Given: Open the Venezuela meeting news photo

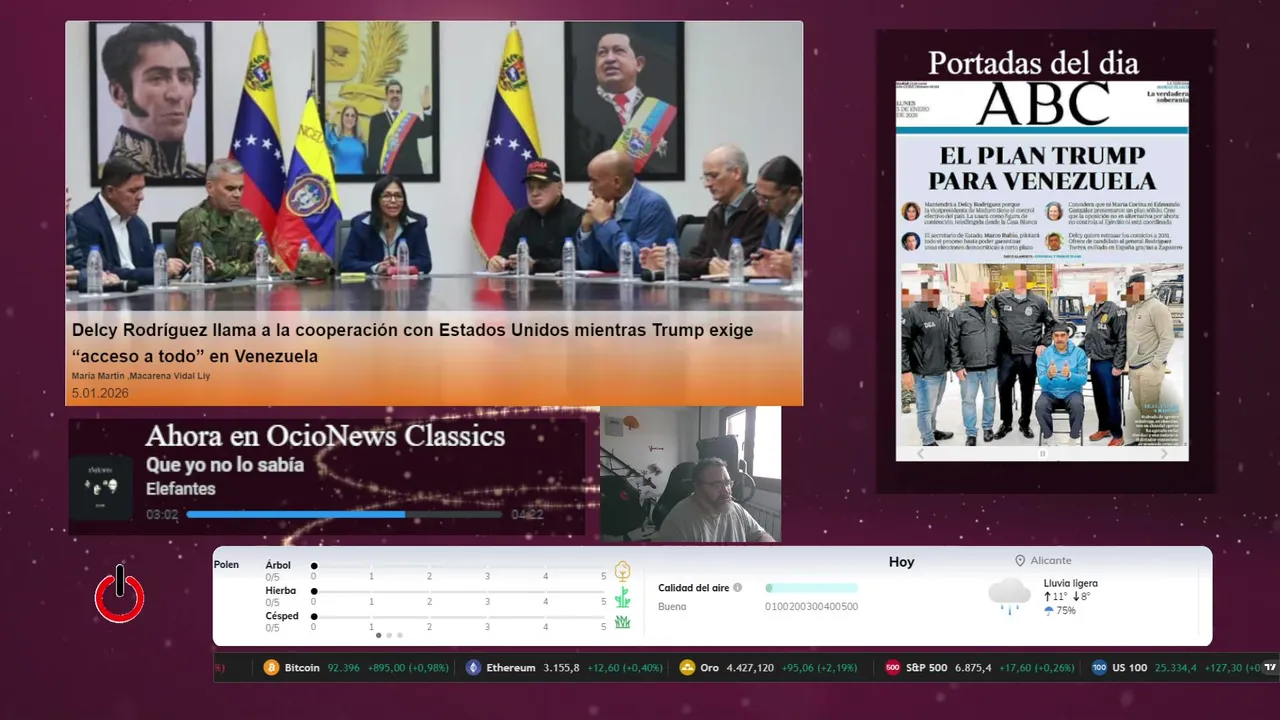Looking at the screenshot, I should coord(434,165).
